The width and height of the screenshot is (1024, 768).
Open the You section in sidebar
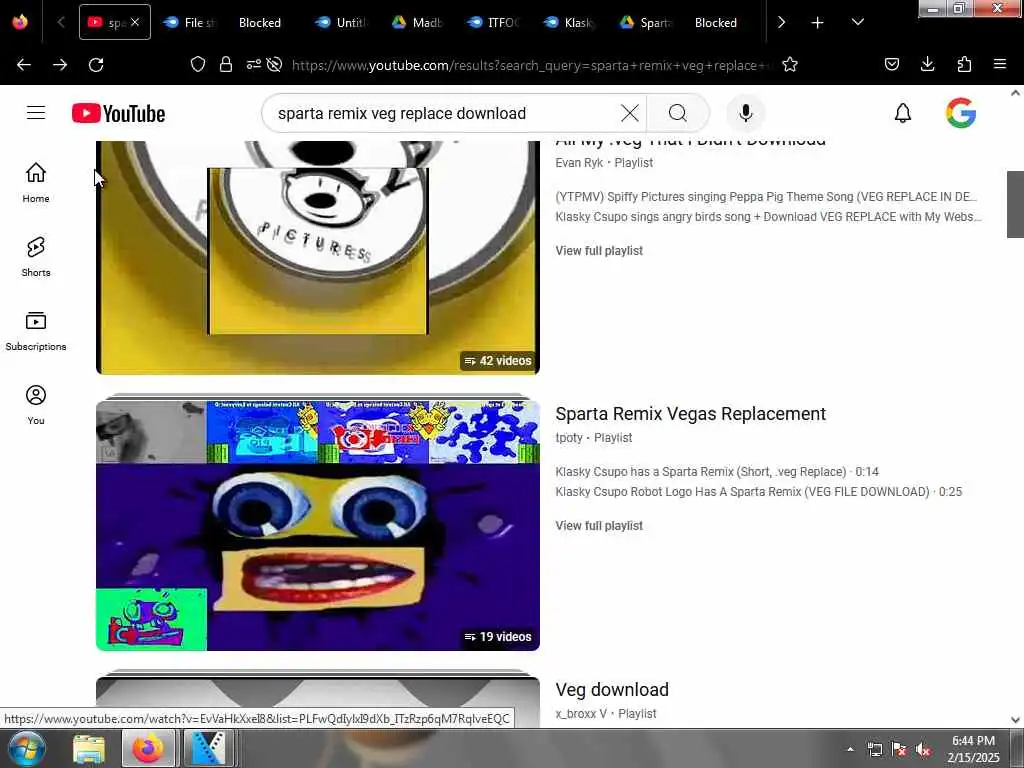click(x=36, y=405)
